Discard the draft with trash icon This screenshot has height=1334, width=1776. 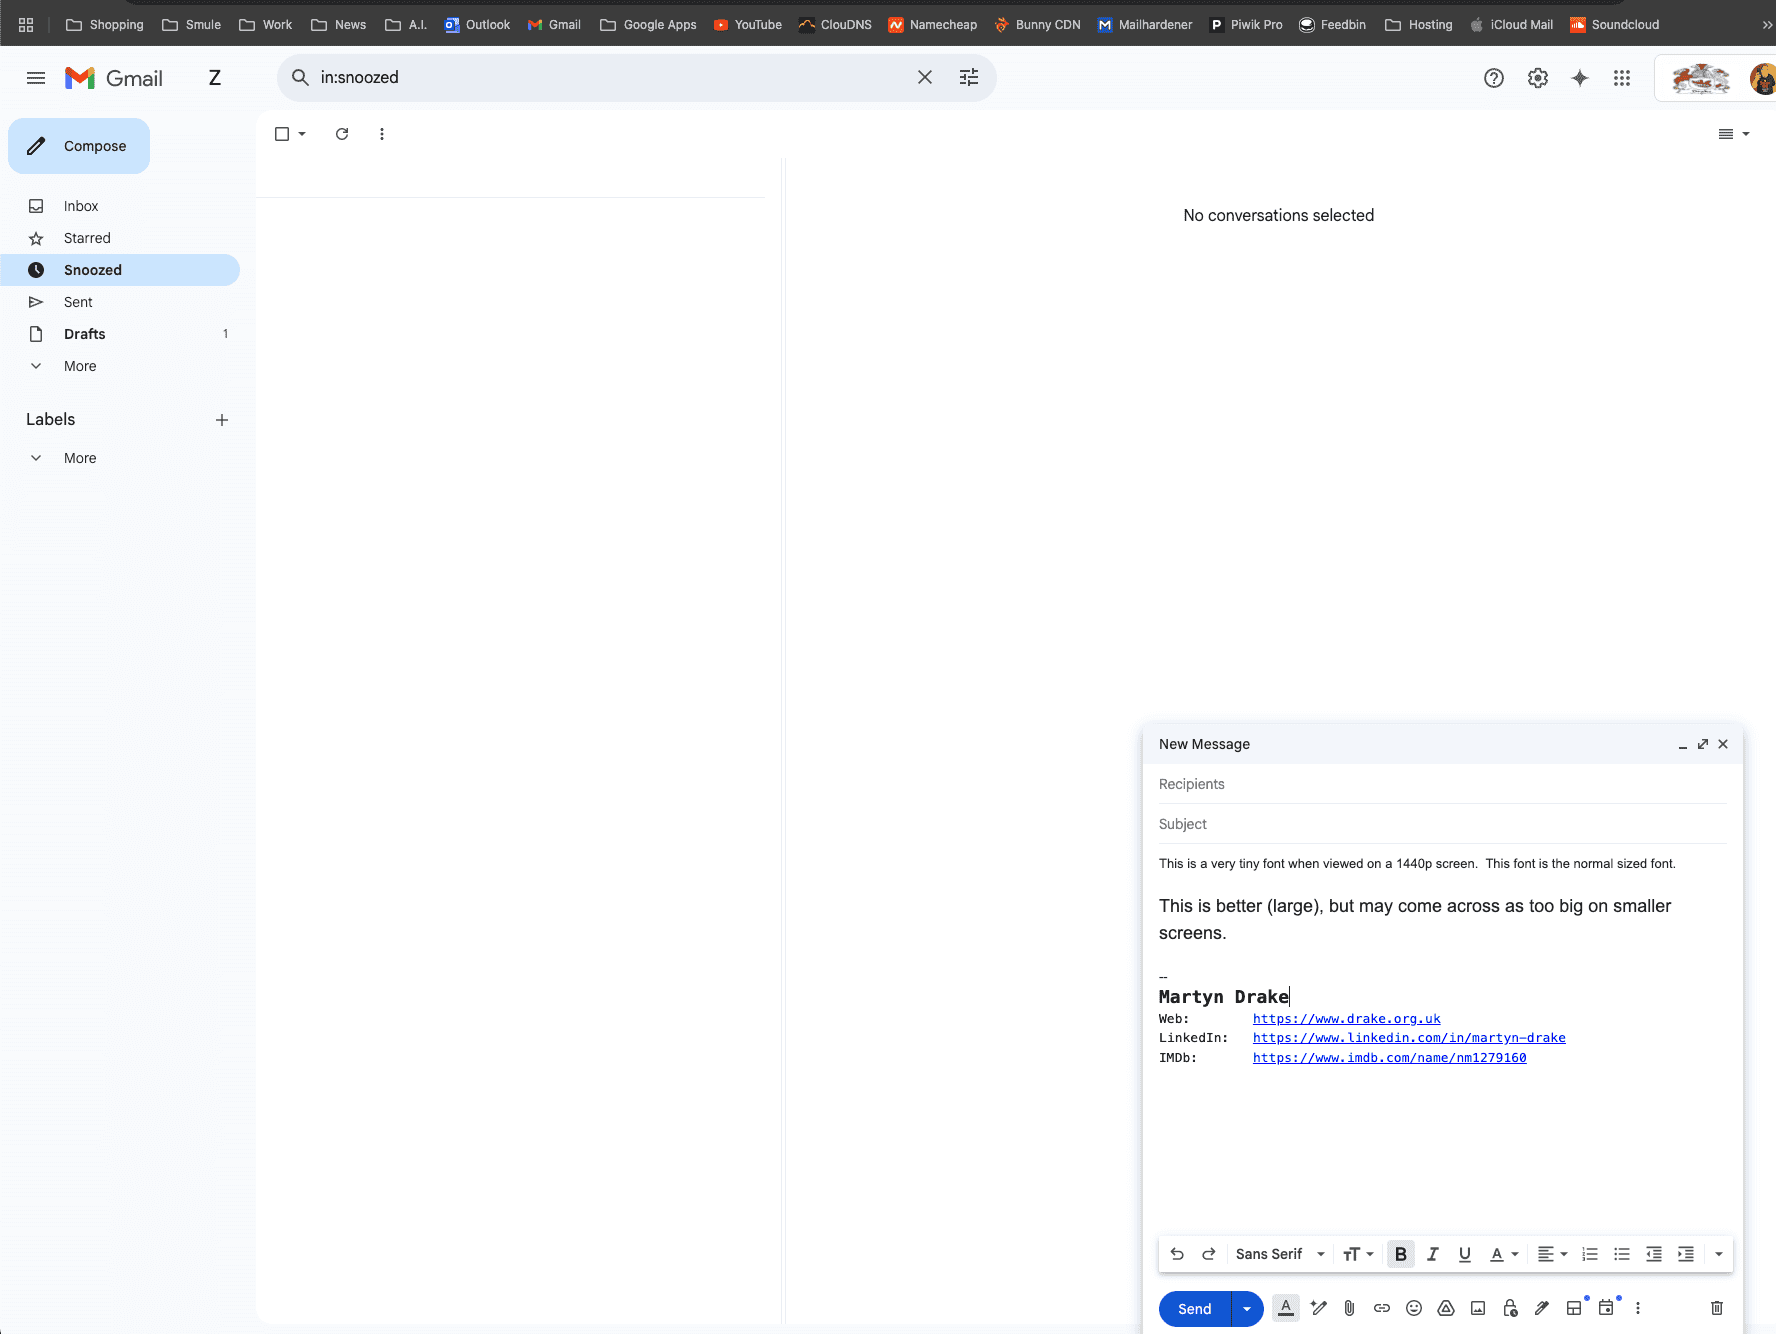(1717, 1308)
